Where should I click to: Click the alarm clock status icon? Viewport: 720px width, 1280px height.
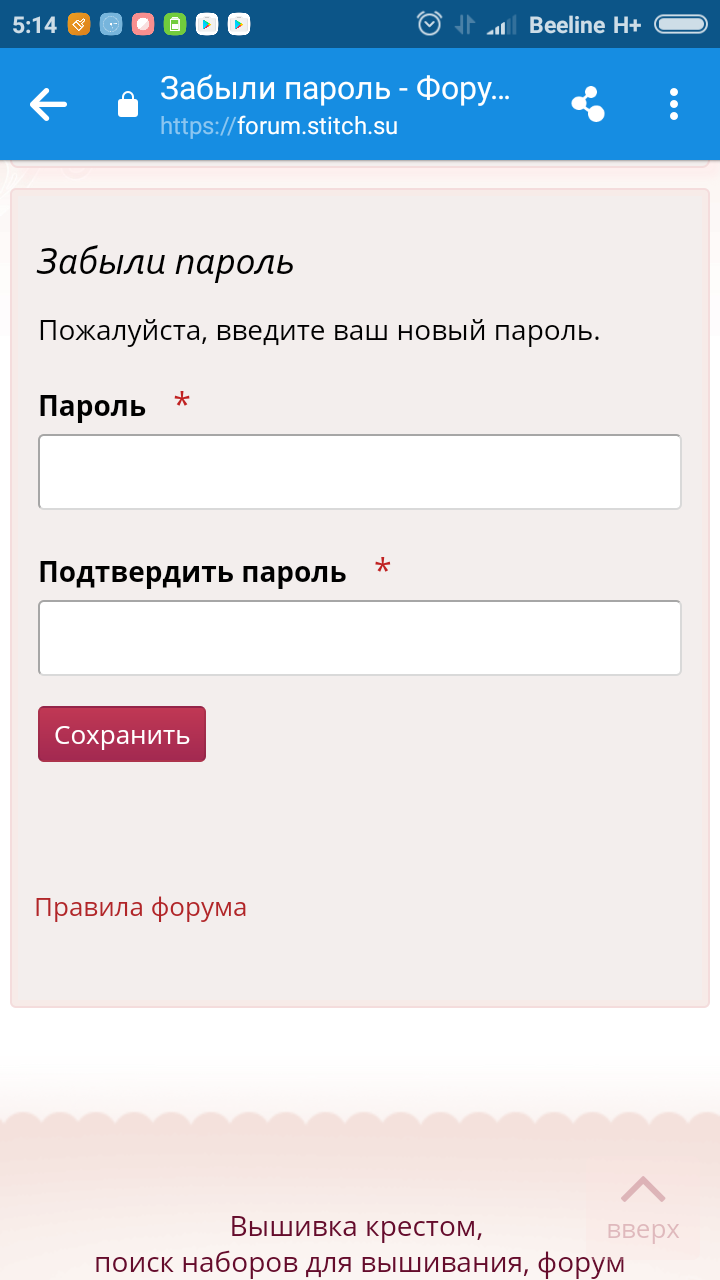click(429, 24)
